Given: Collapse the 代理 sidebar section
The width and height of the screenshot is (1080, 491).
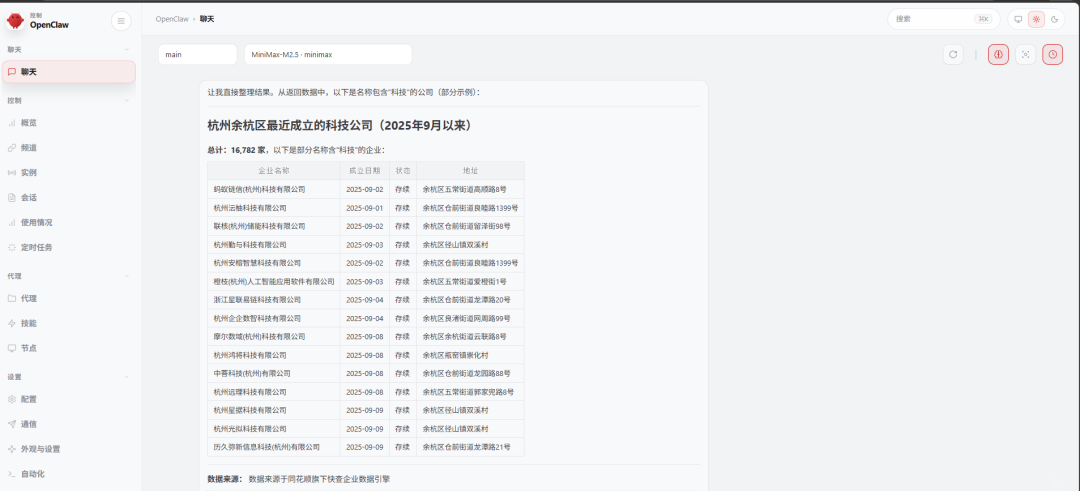Looking at the screenshot, I should click(x=127, y=276).
